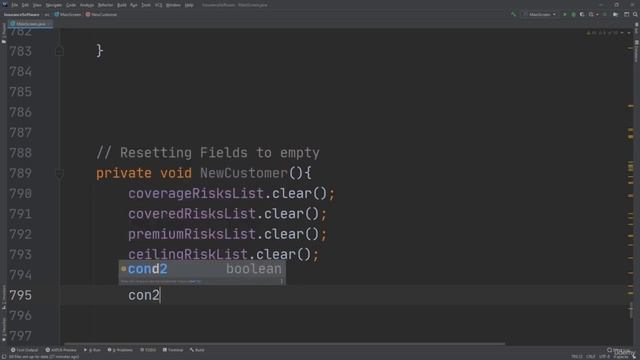Image resolution: width=640 pixels, height=360 pixels.
Task: Click the premiumRisksList.clear() line
Action: 227,234
